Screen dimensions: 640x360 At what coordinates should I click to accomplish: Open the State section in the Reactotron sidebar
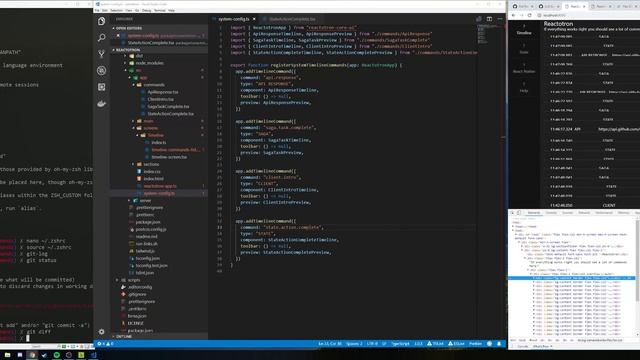click(524, 49)
